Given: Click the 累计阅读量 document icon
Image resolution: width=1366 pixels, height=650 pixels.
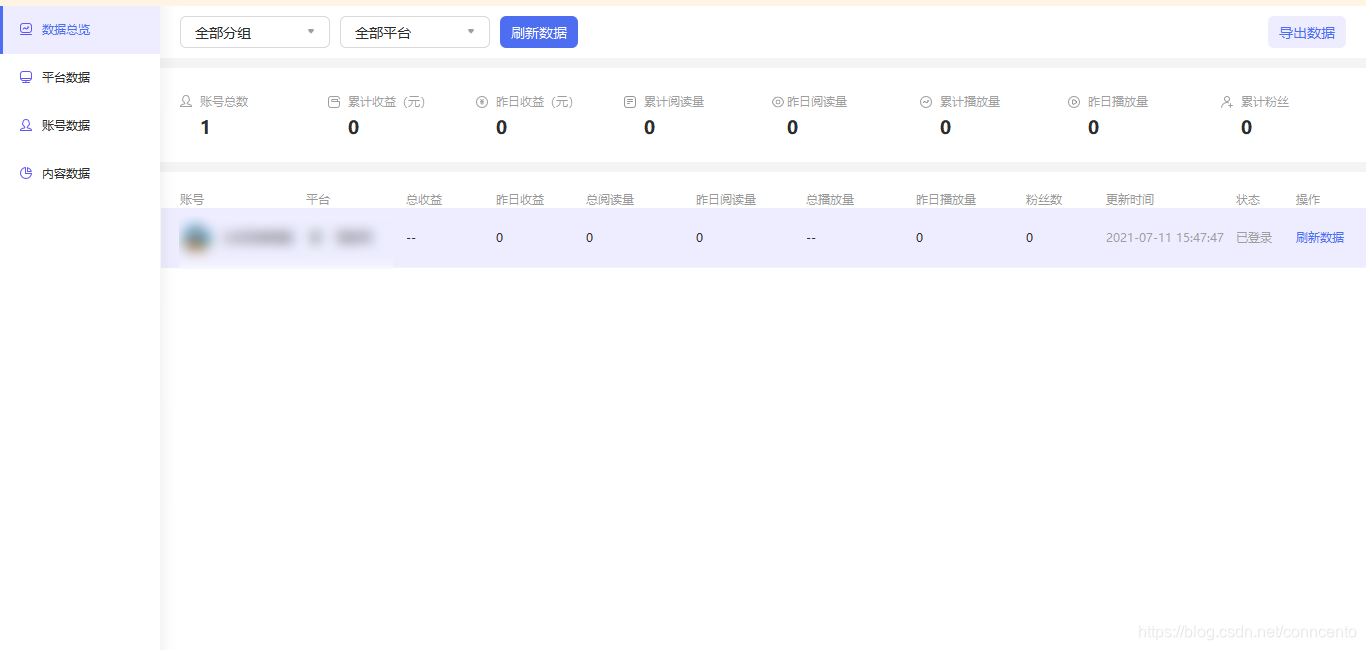Looking at the screenshot, I should [x=630, y=102].
